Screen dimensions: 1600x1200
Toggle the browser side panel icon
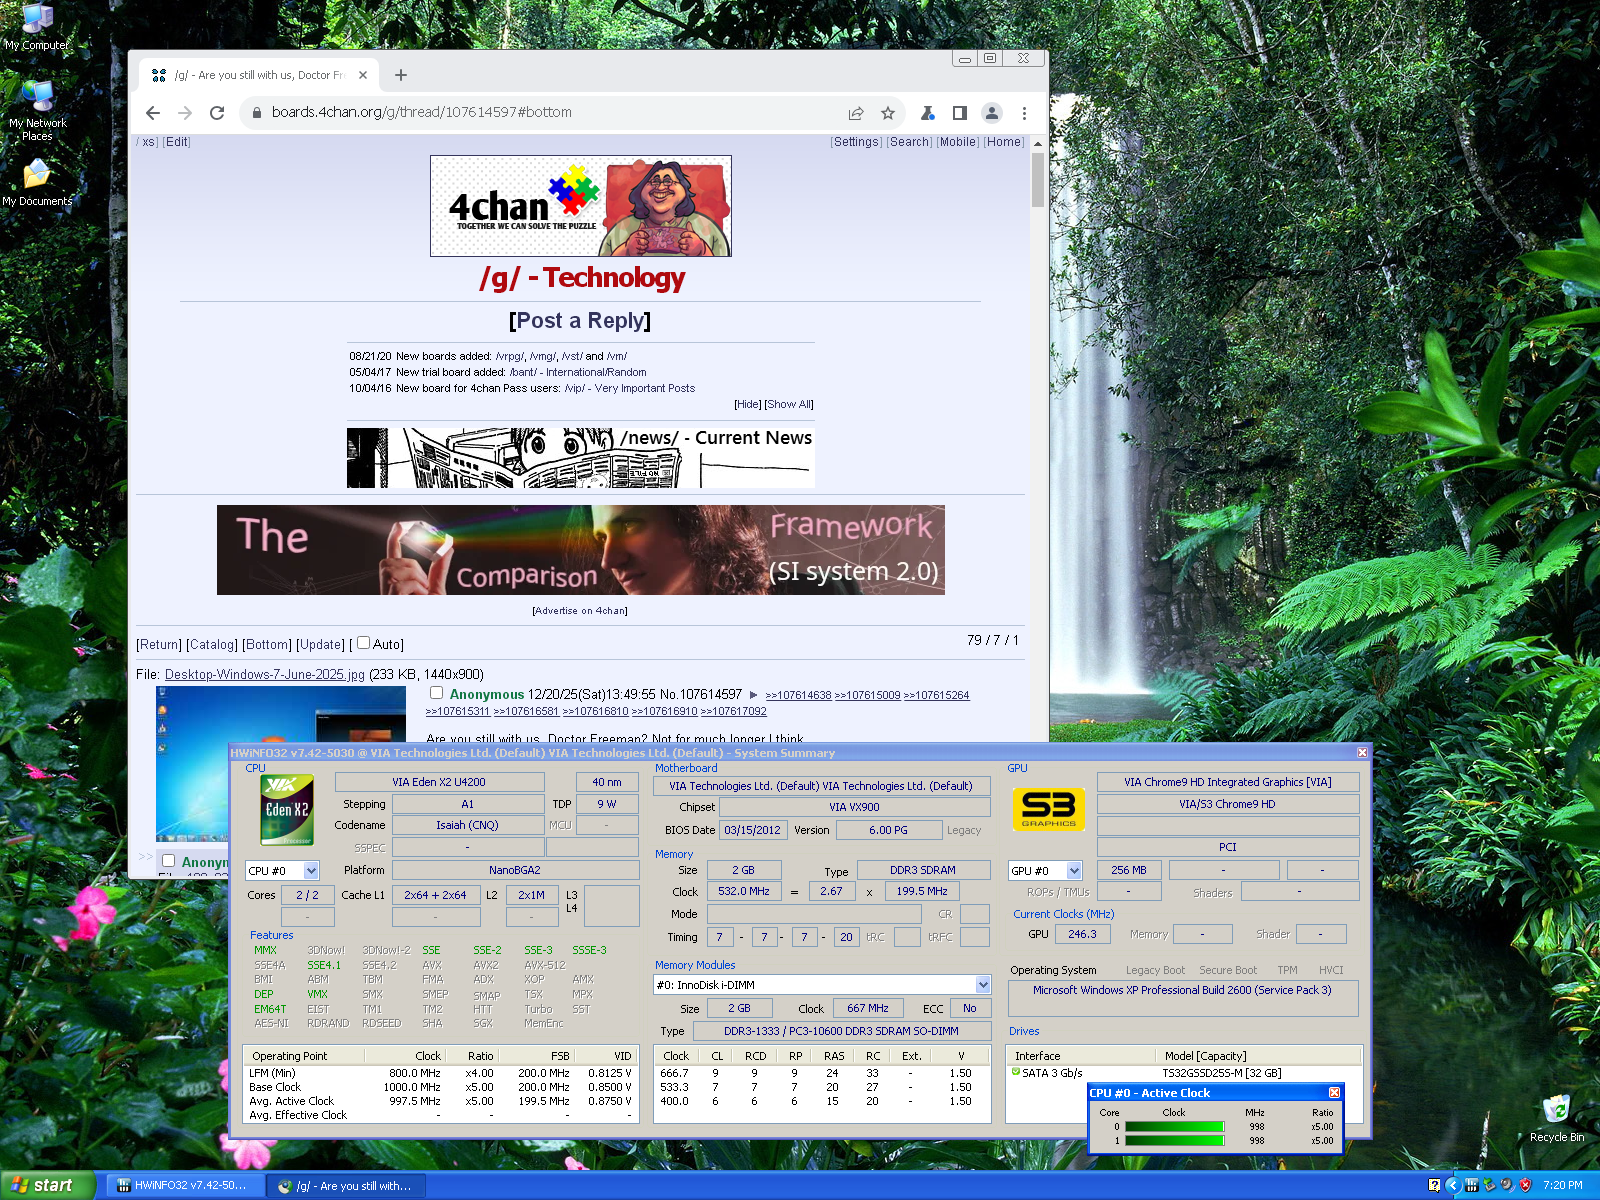[x=960, y=113]
